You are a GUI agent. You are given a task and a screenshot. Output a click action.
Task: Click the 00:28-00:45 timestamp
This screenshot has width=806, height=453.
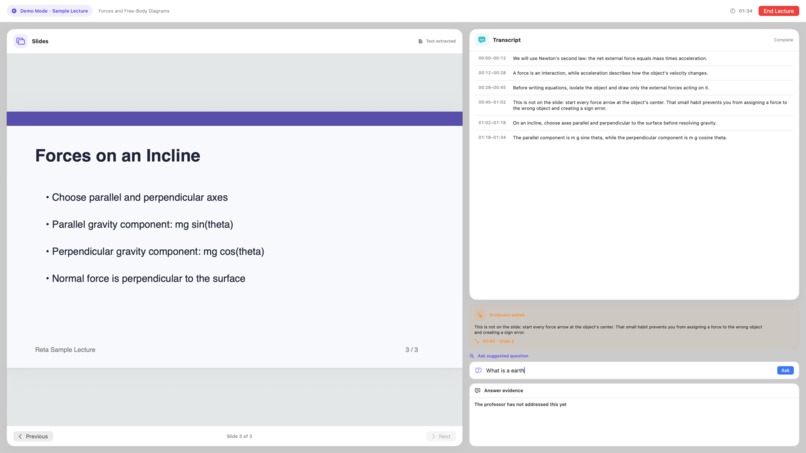492,87
